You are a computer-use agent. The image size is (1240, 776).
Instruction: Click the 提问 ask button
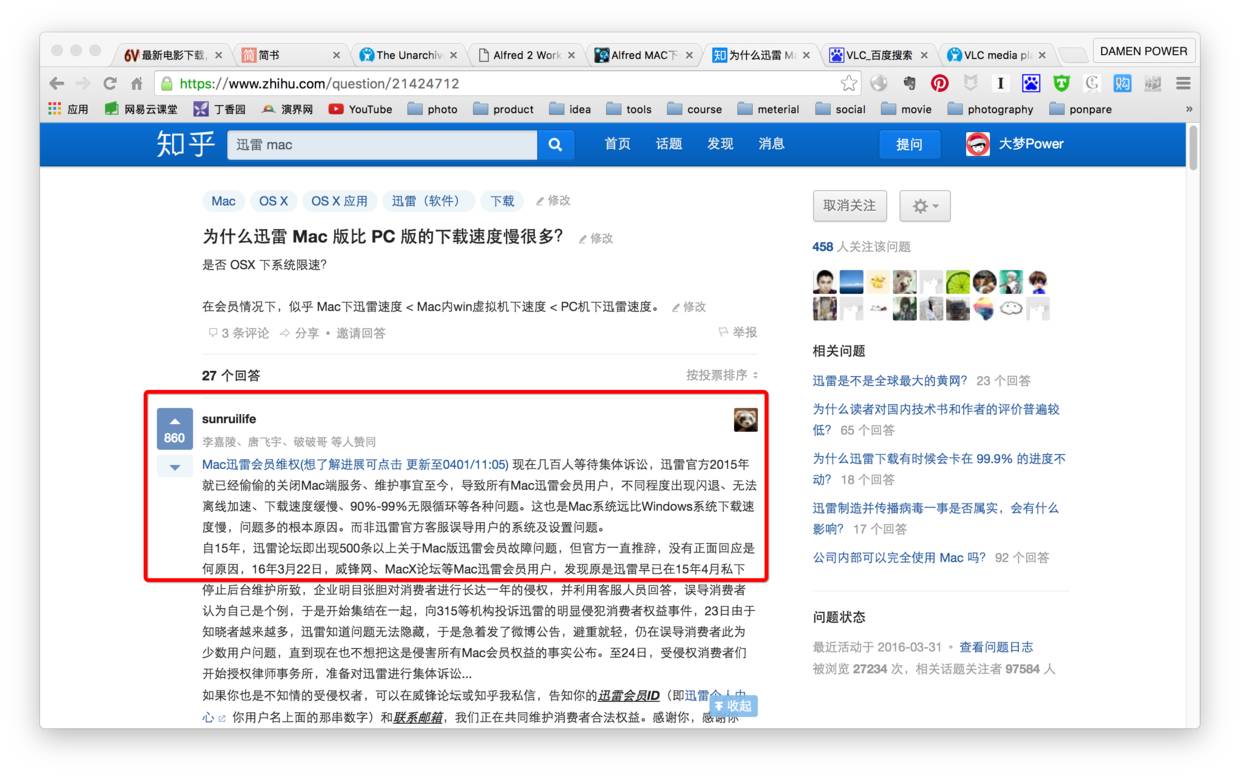coord(909,145)
